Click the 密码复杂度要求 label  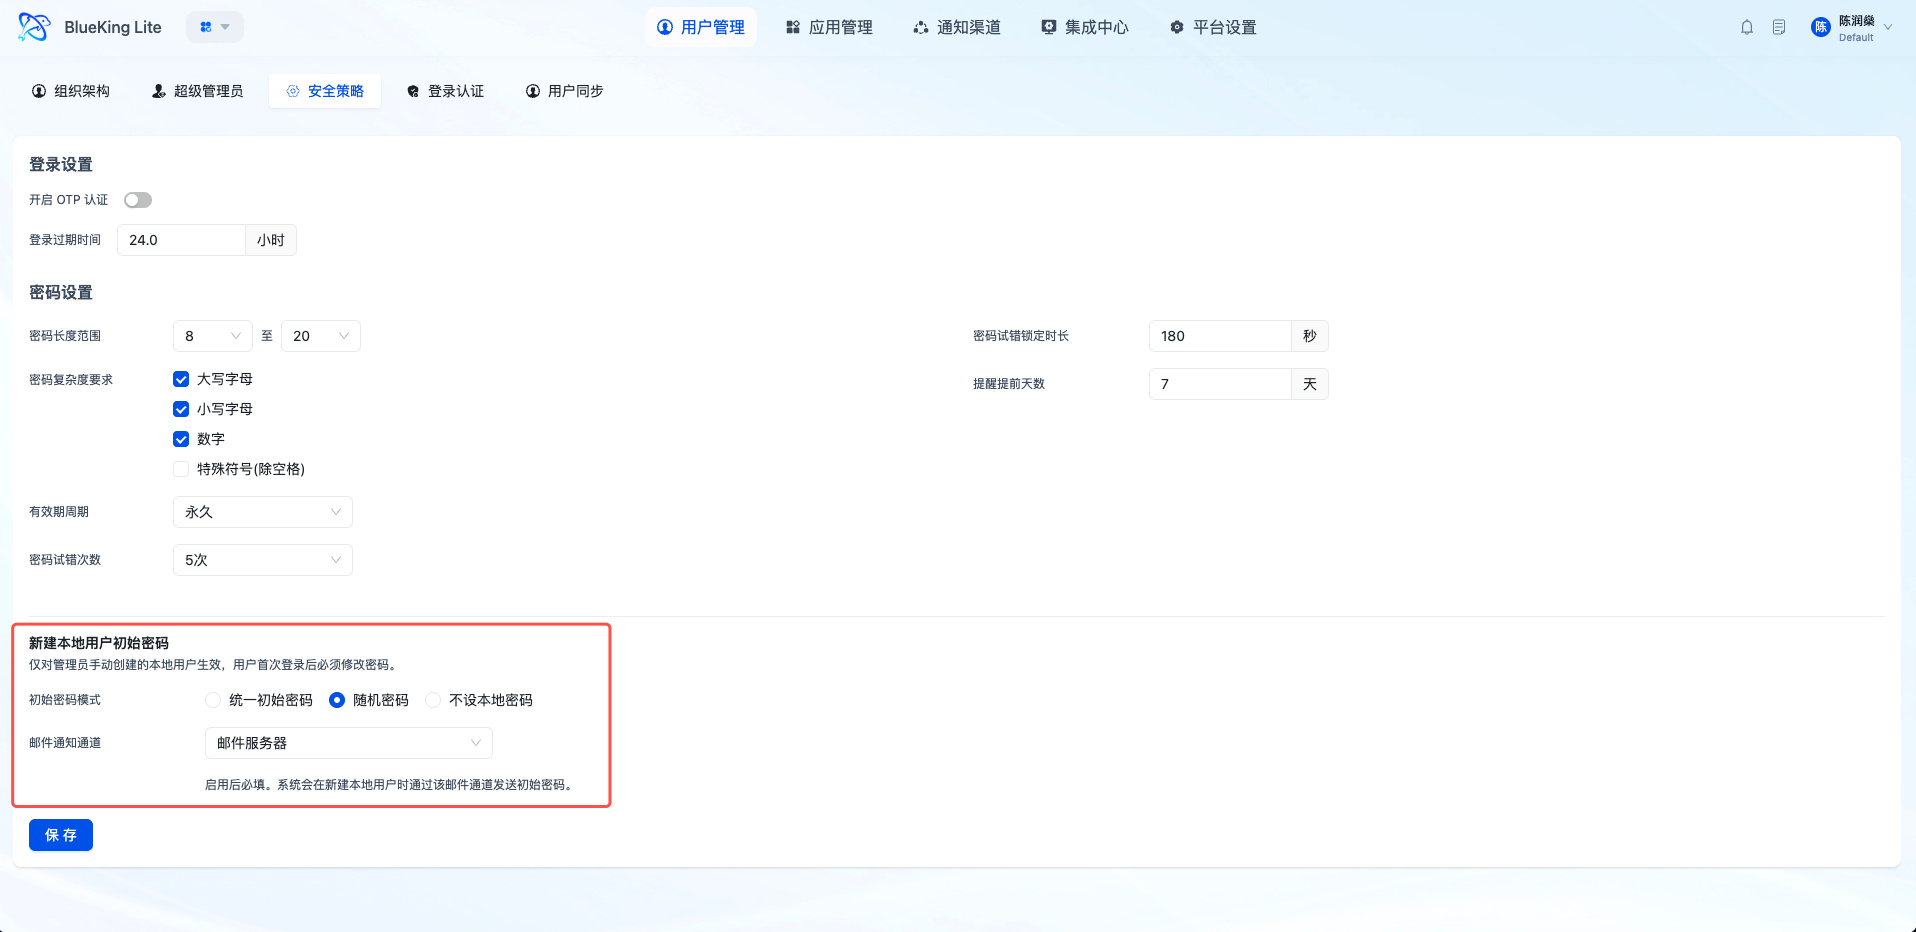click(71, 380)
